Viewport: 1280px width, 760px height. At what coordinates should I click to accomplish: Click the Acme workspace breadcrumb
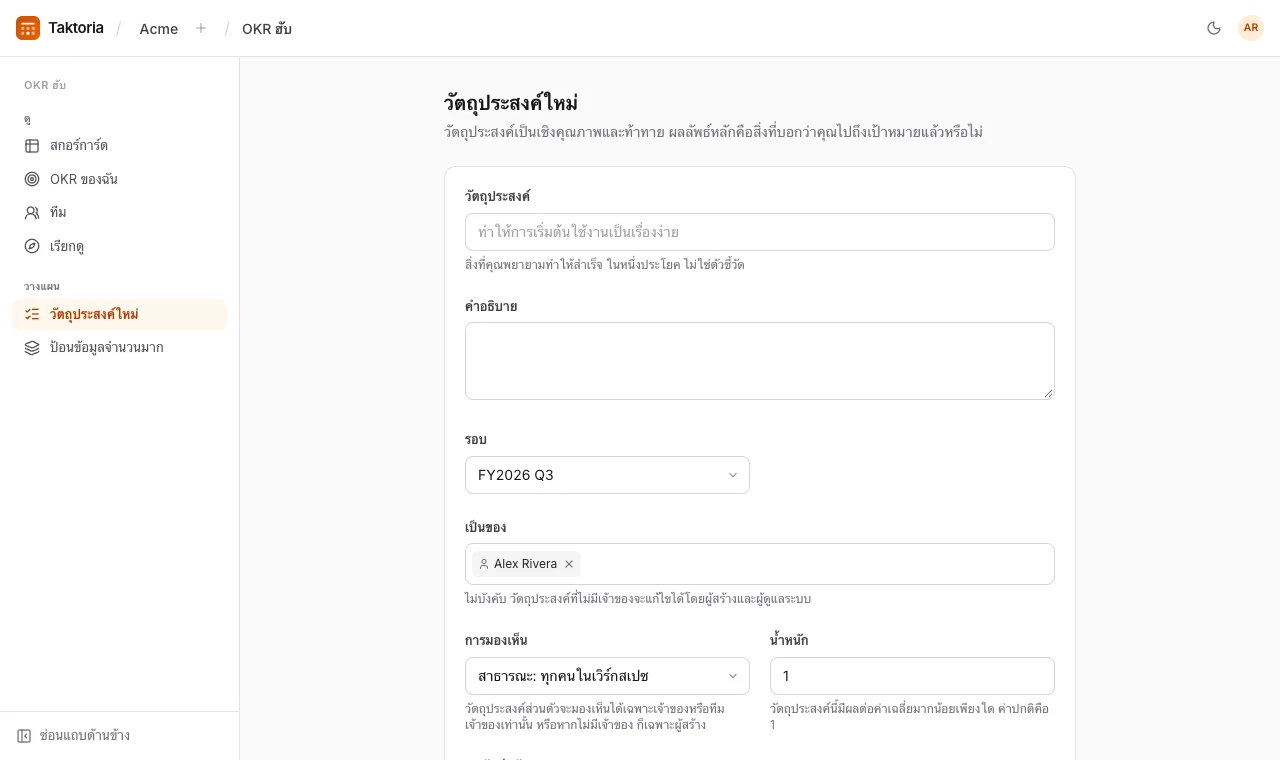pos(159,29)
